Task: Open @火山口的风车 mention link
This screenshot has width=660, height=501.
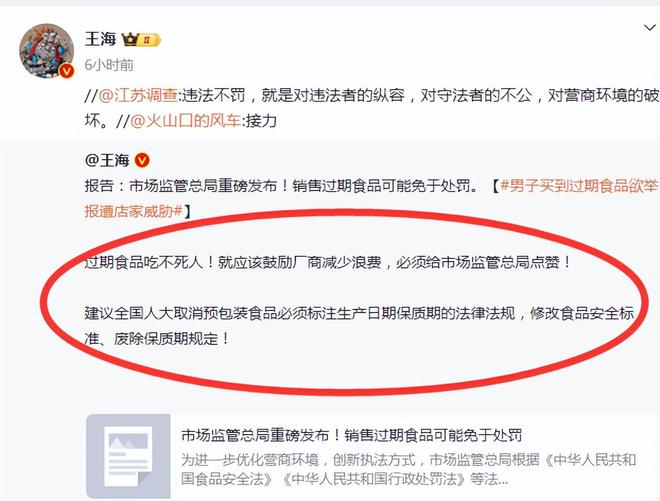Action: click(186, 121)
